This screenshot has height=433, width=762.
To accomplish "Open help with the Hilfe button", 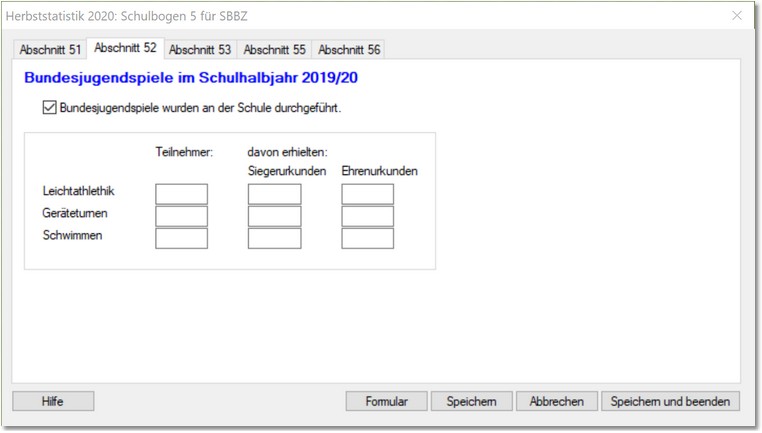I will (x=53, y=401).
